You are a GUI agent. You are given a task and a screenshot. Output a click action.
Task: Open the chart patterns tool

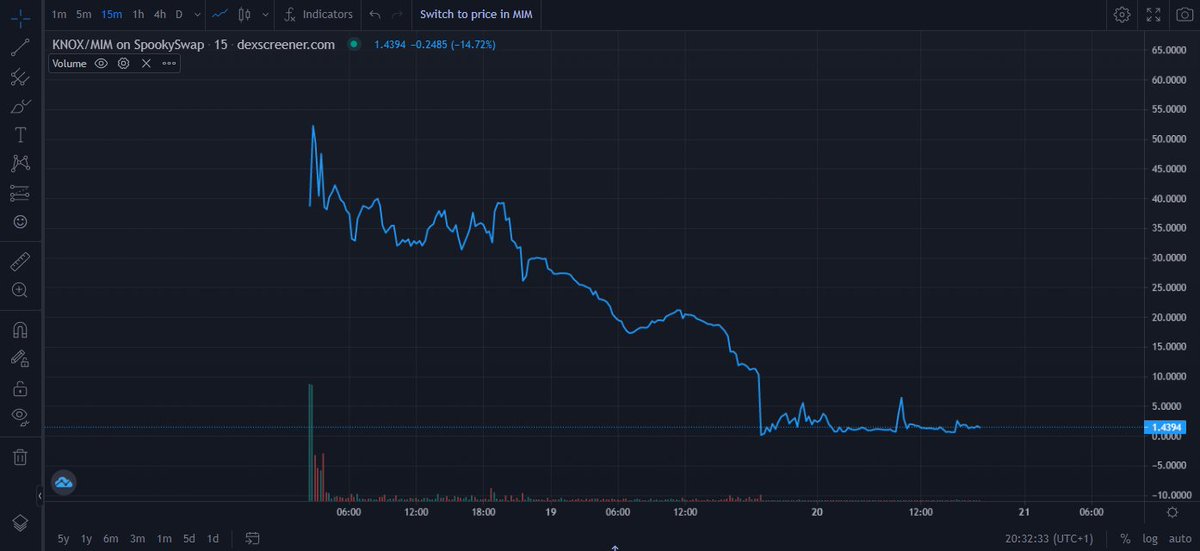point(19,163)
